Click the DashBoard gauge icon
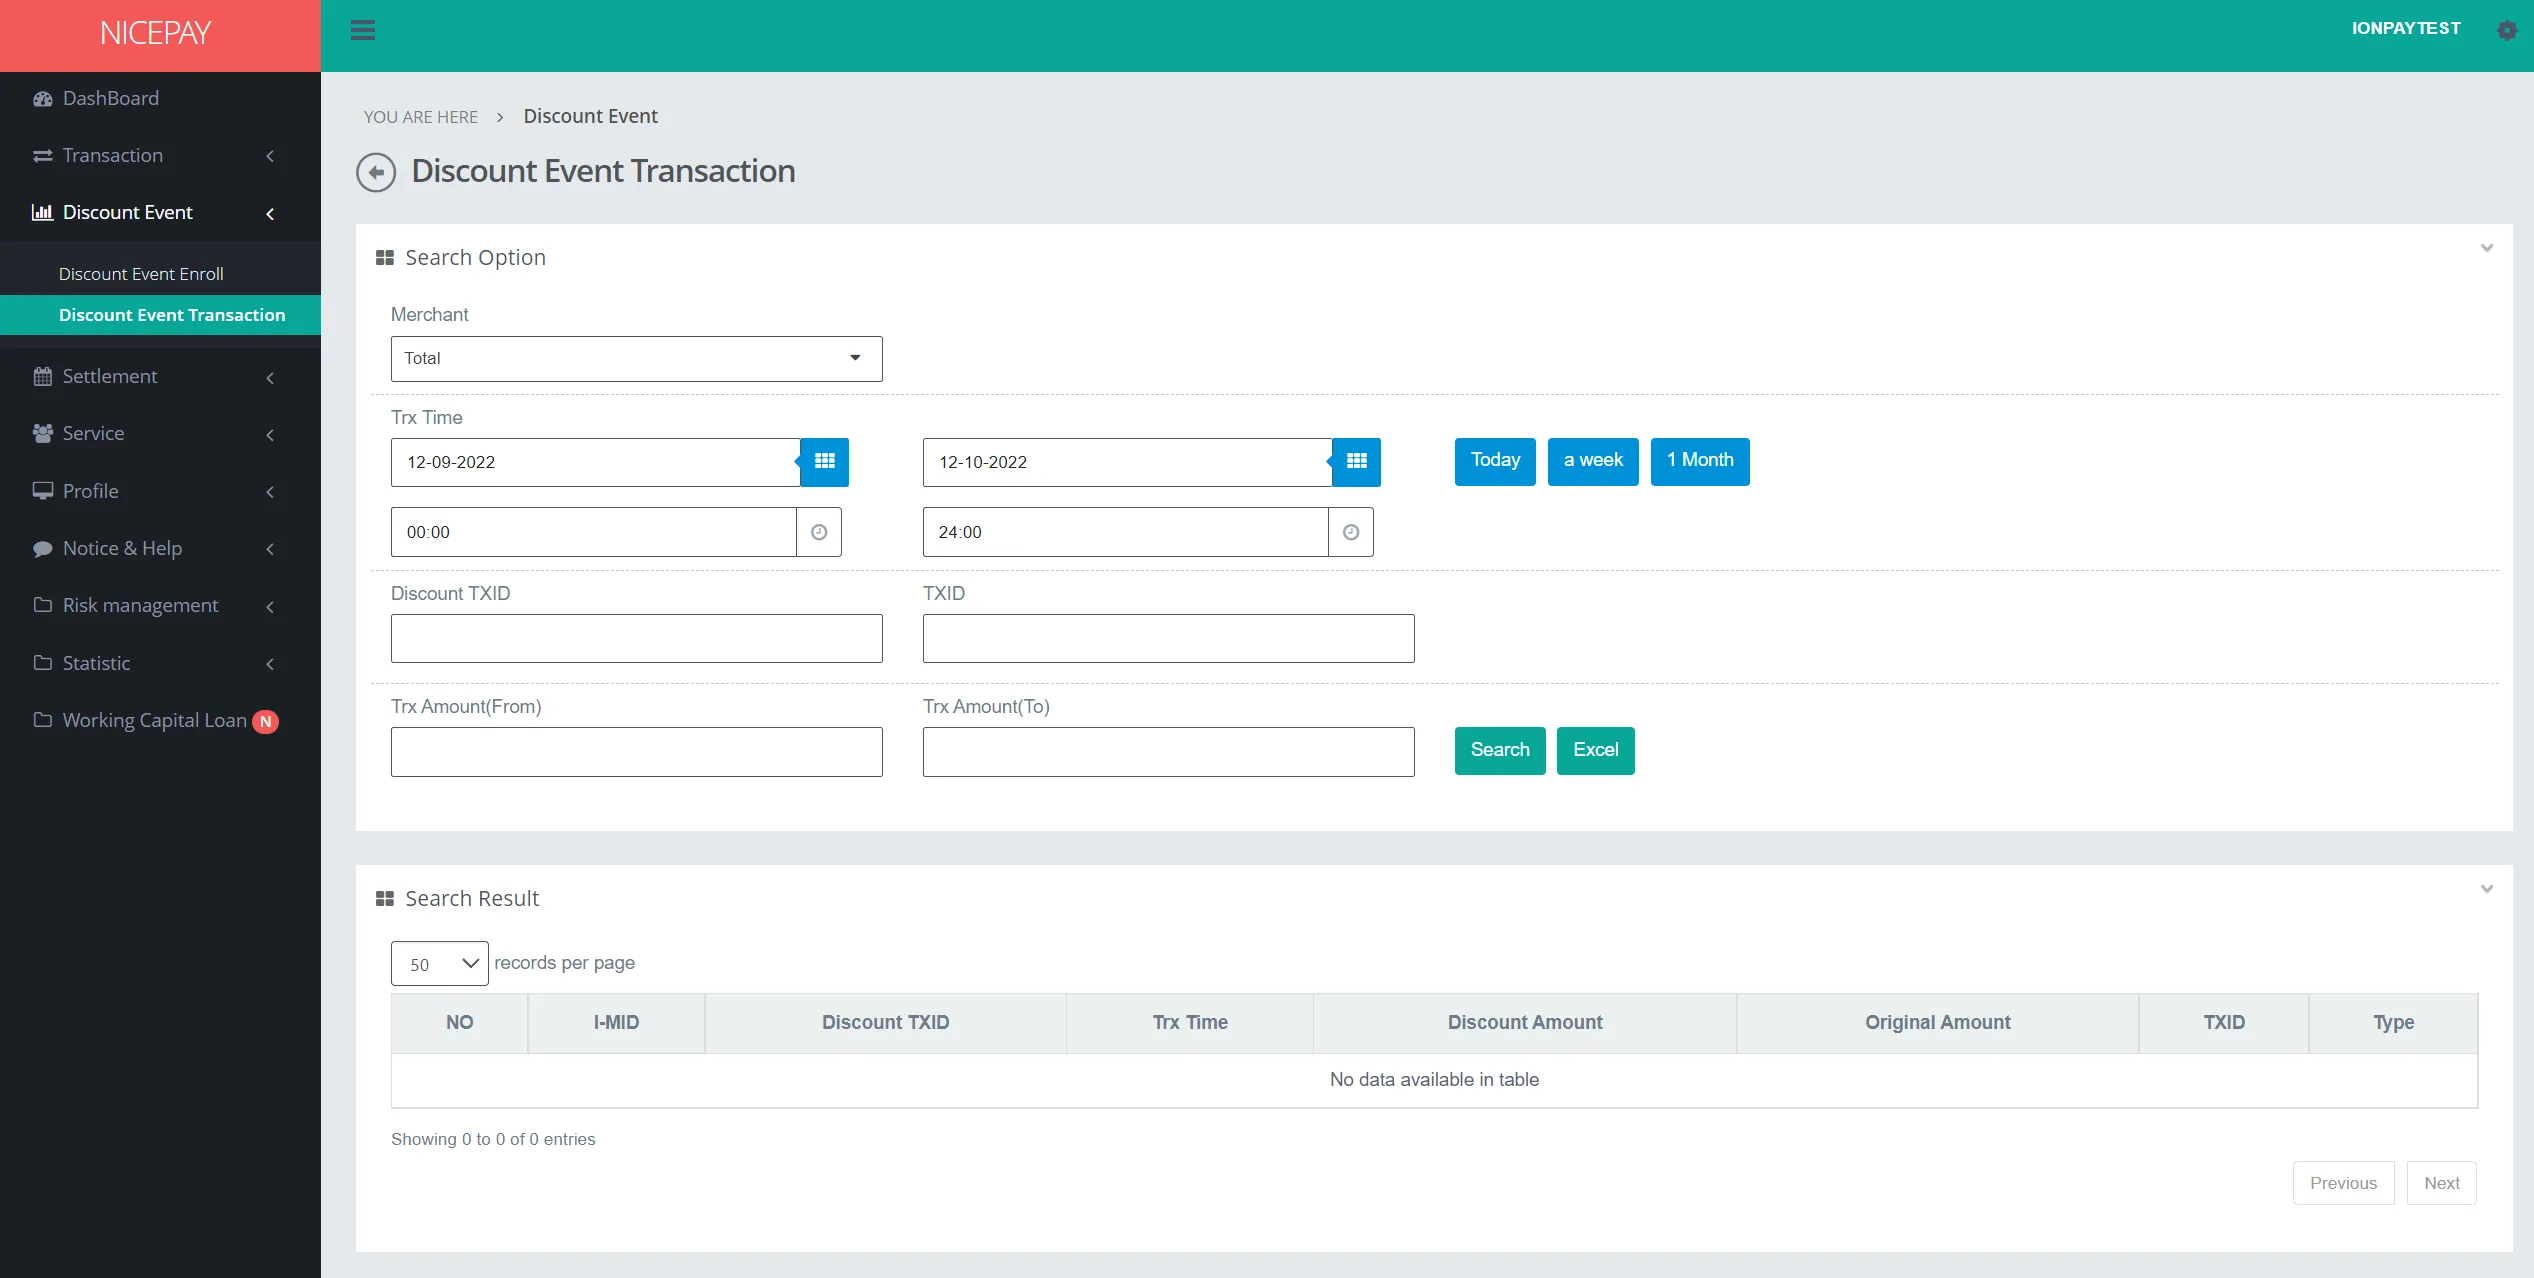2534x1278 pixels. [x=42, y=99]
